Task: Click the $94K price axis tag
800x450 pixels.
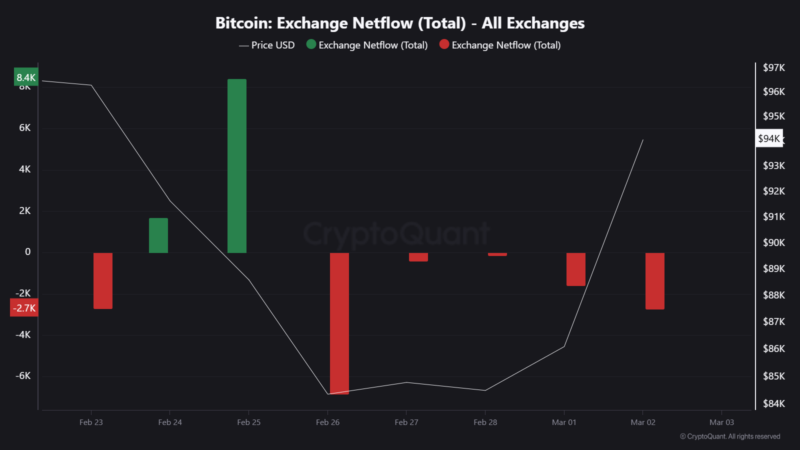Action: tap(769, 138)
